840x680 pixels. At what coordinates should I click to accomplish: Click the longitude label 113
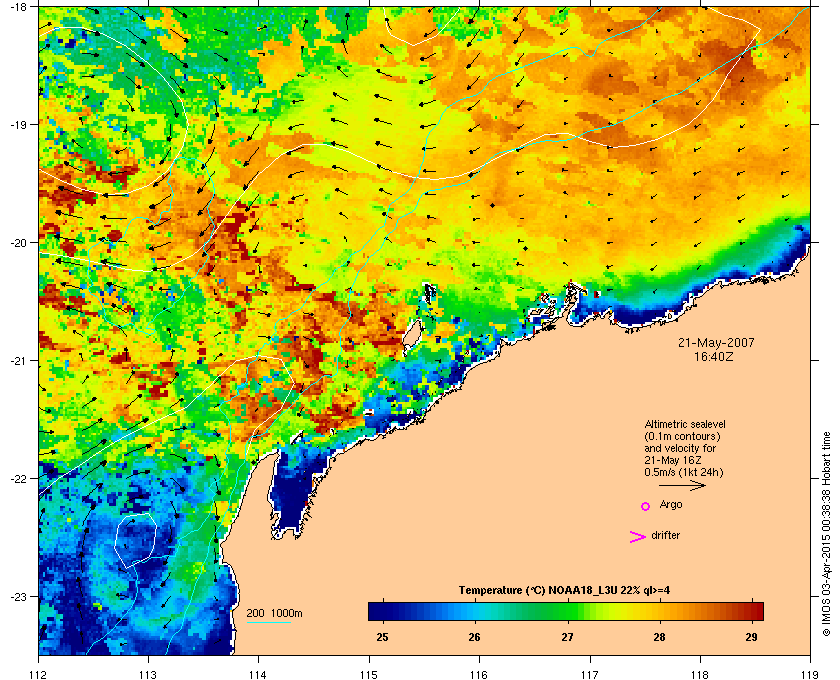[148, 675]
